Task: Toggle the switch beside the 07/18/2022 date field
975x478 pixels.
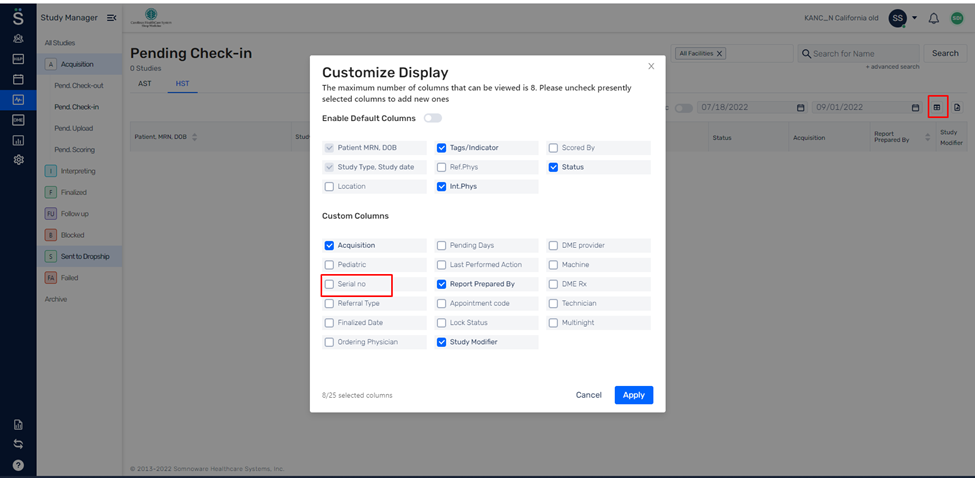Action: 683,108
